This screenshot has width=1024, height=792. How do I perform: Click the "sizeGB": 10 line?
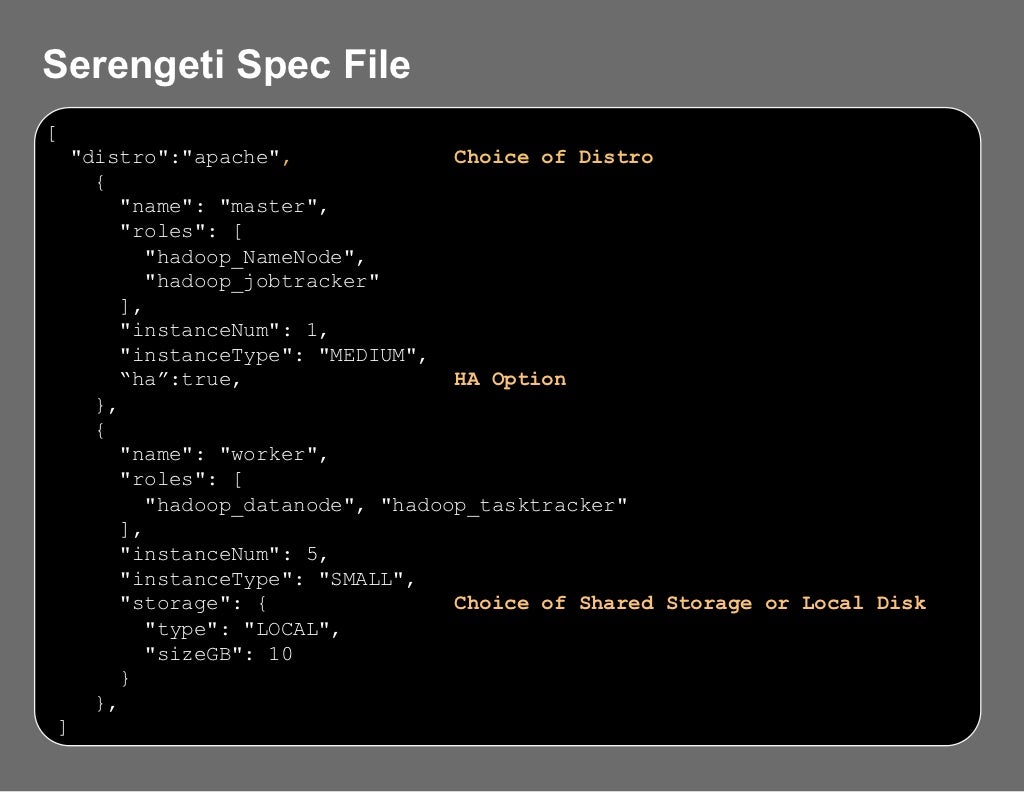point(219,654)
